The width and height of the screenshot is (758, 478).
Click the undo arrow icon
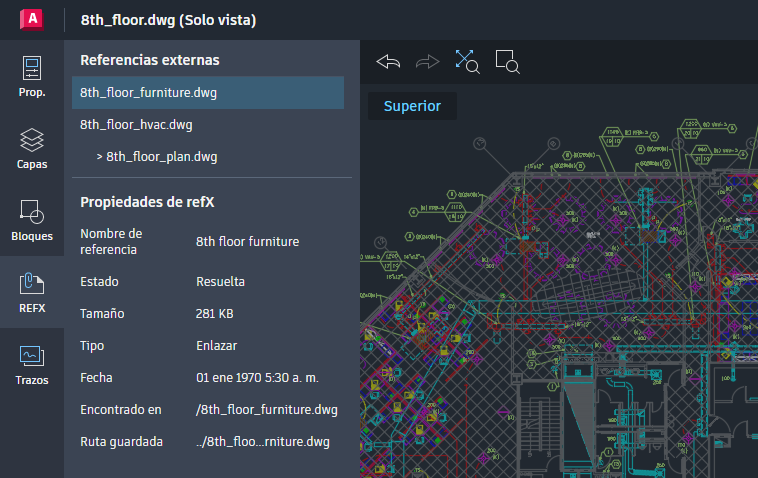click(388, 62)
